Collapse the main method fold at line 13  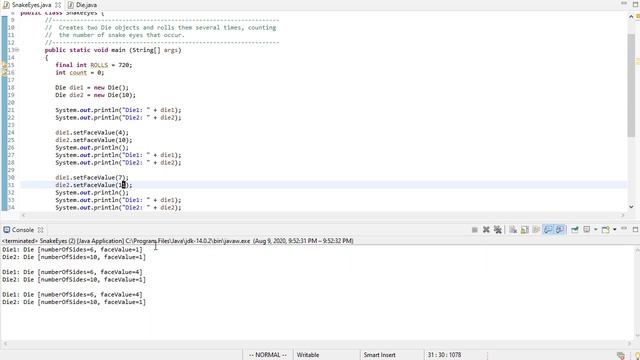17,50
